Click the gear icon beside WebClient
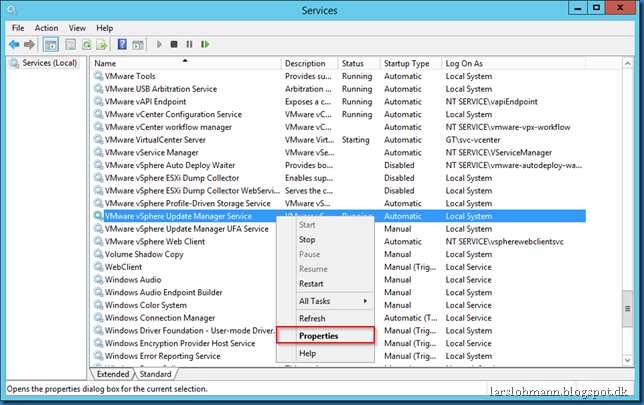Image resolution: width=644 pixels, height=405 pixels. 98,267
